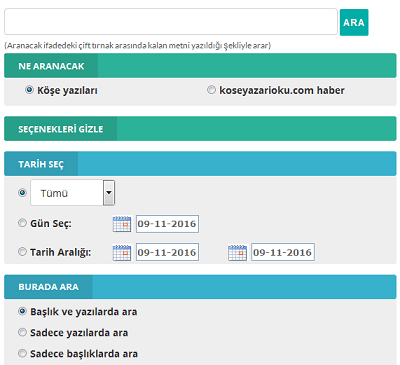
Task: Open the Tarih Aralığı start date calendar icon
Action: [x=122, y=252]
